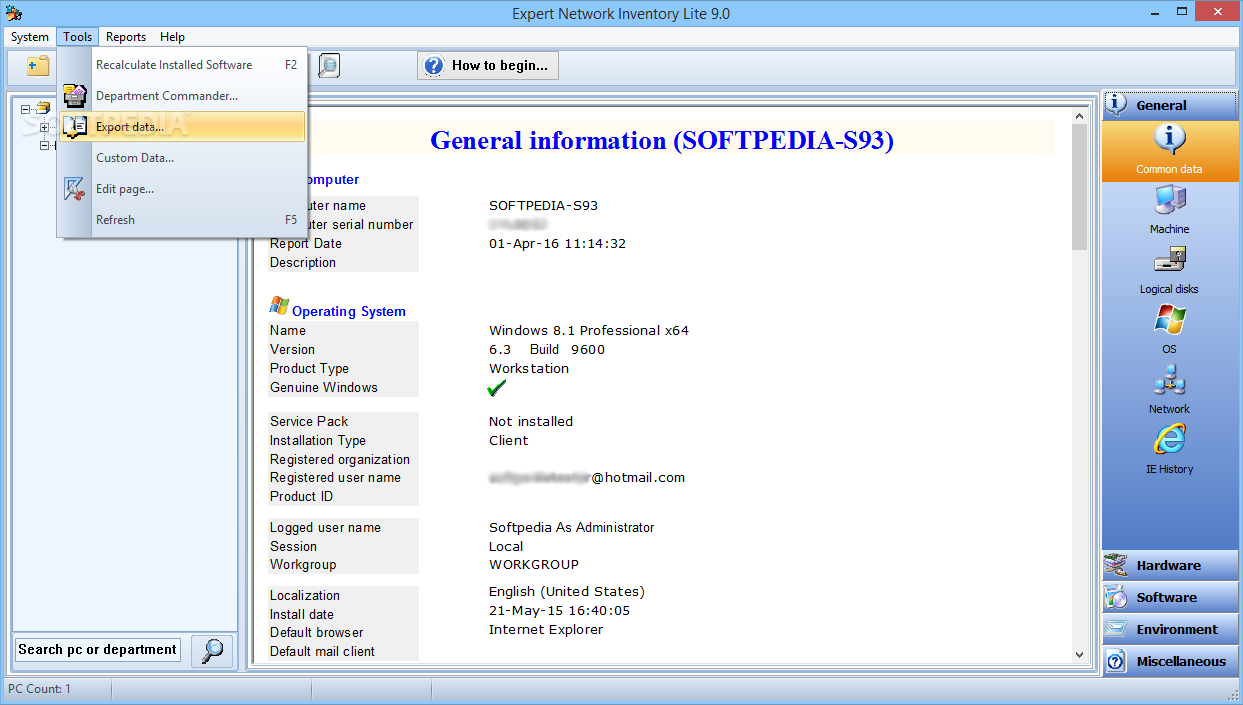Expand the Miscellaneous category panel
1243x705 pixels.
1169,661
